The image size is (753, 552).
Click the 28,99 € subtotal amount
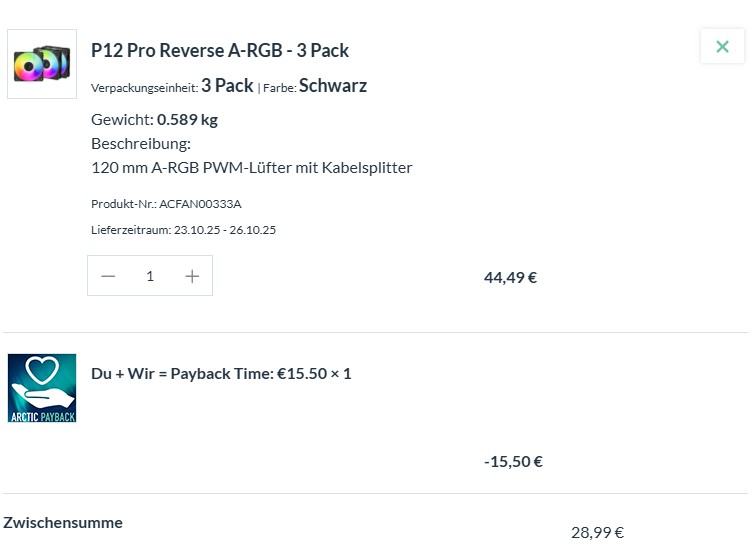click(x=597, y=532)
